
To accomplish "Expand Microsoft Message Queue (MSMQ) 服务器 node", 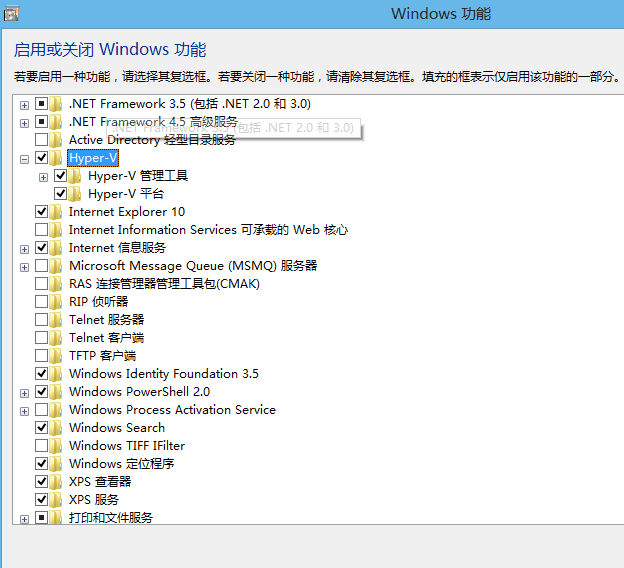I will tap(24, 267).
